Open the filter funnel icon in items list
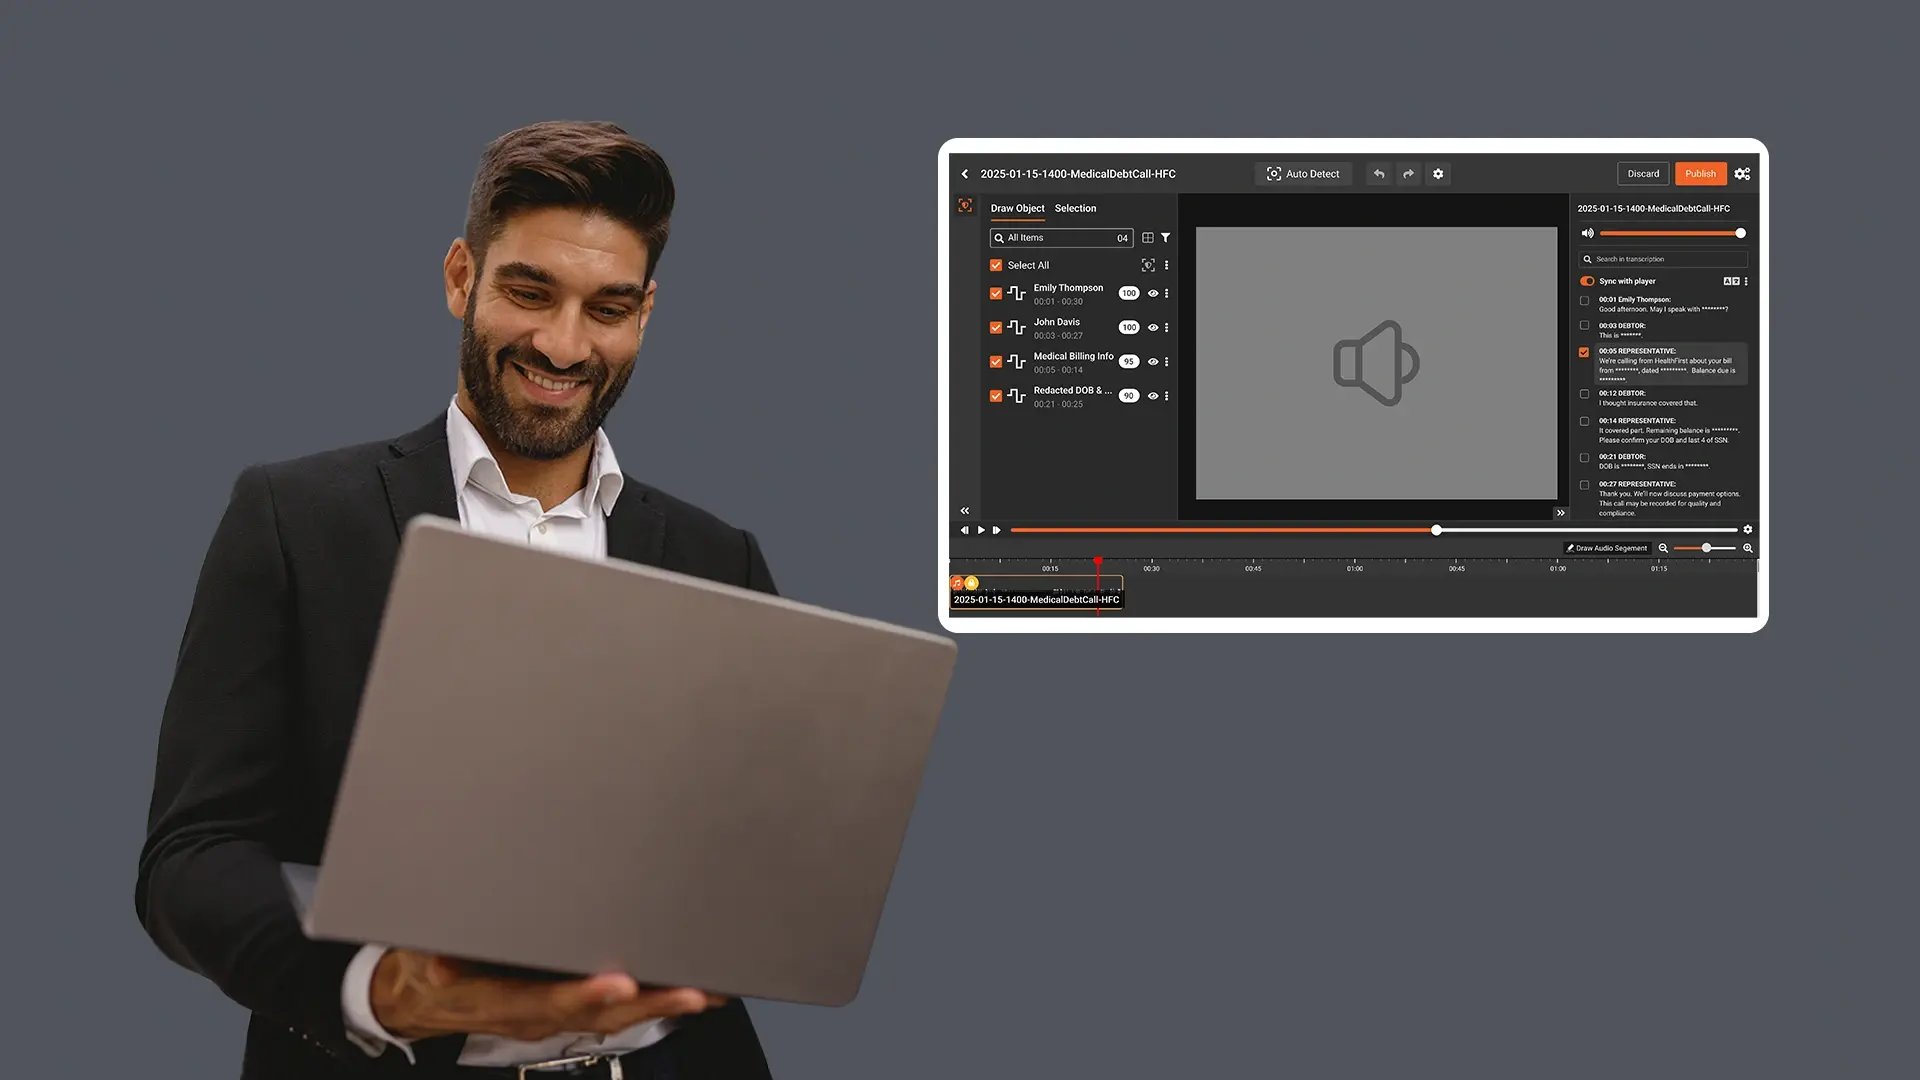The image size is (1920, 1080). [x=1166, y=238]
